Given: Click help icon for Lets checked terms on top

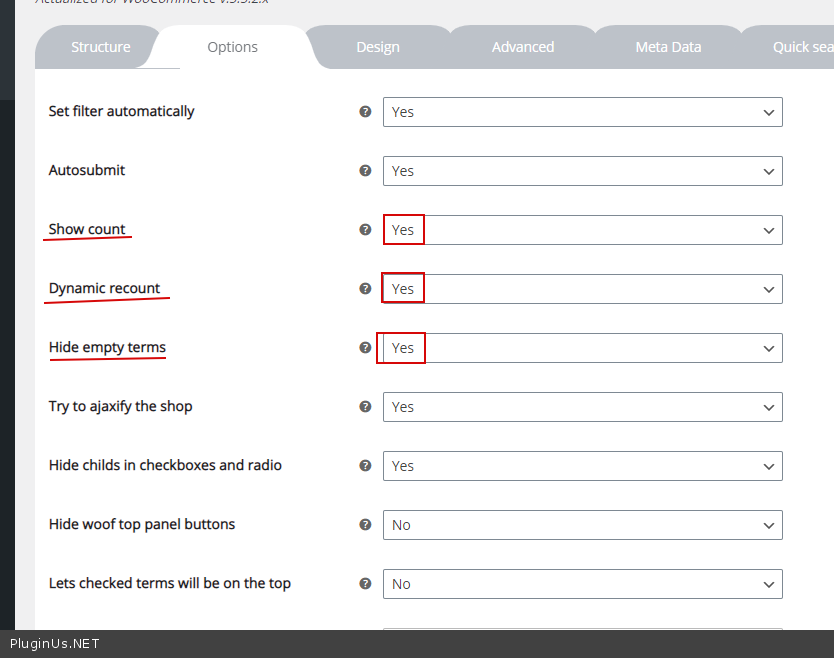Looking at the screenshot, I should tap(365, 584).
